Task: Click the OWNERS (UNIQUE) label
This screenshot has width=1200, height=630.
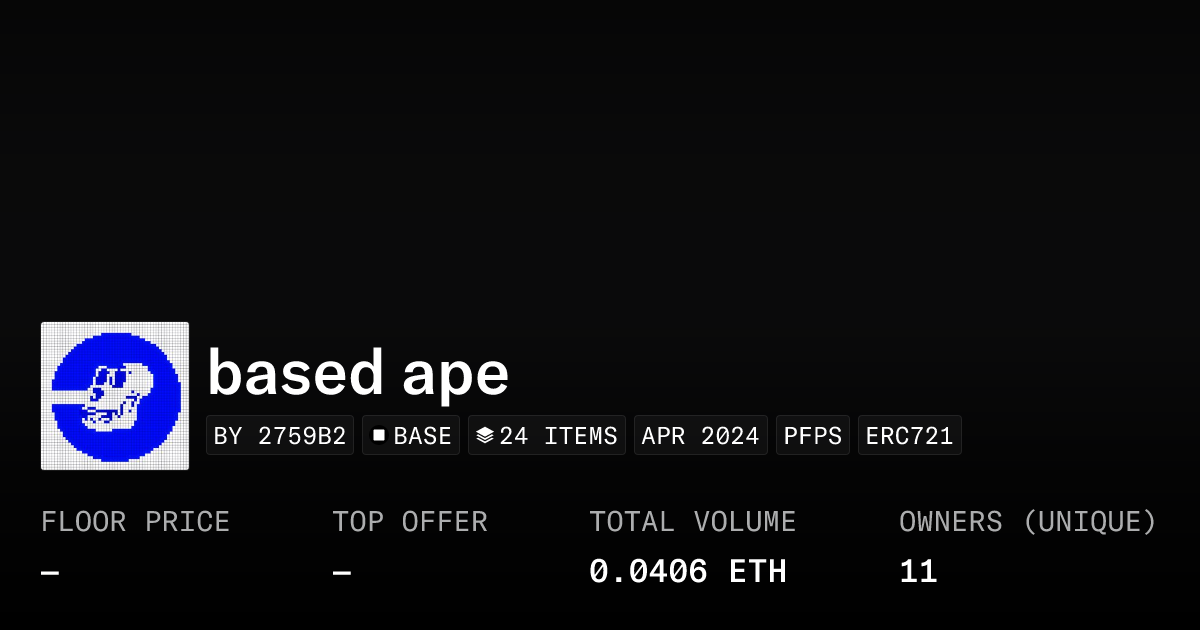Action: pos(1027,522)
